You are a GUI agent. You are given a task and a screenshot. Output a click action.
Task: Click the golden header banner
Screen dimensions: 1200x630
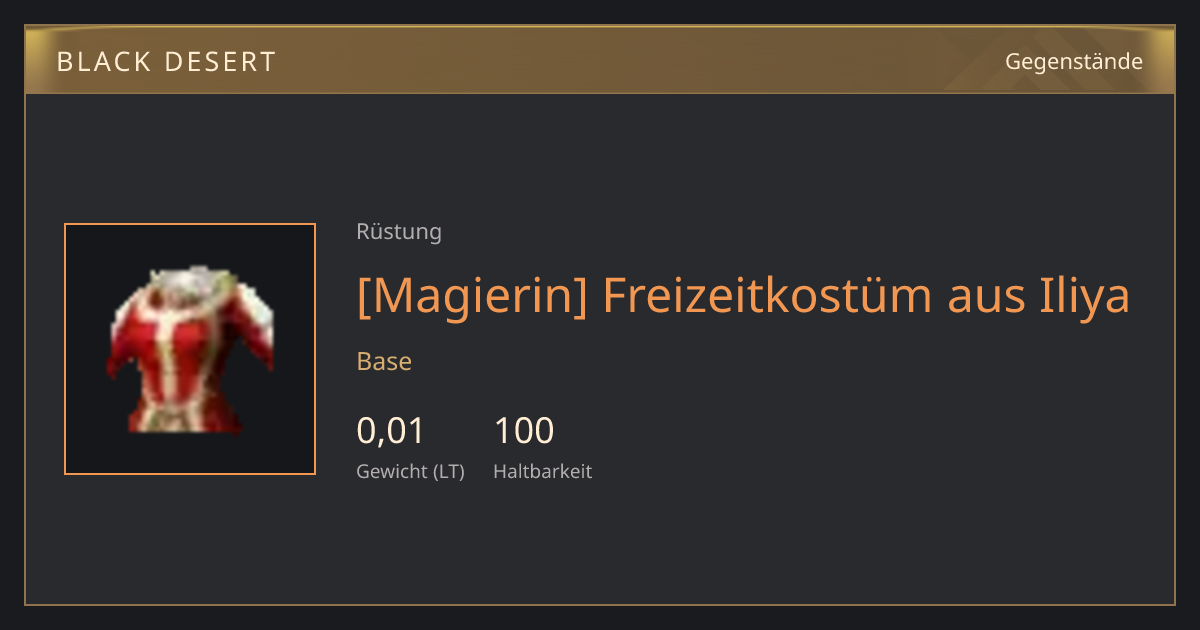[600, 60]
